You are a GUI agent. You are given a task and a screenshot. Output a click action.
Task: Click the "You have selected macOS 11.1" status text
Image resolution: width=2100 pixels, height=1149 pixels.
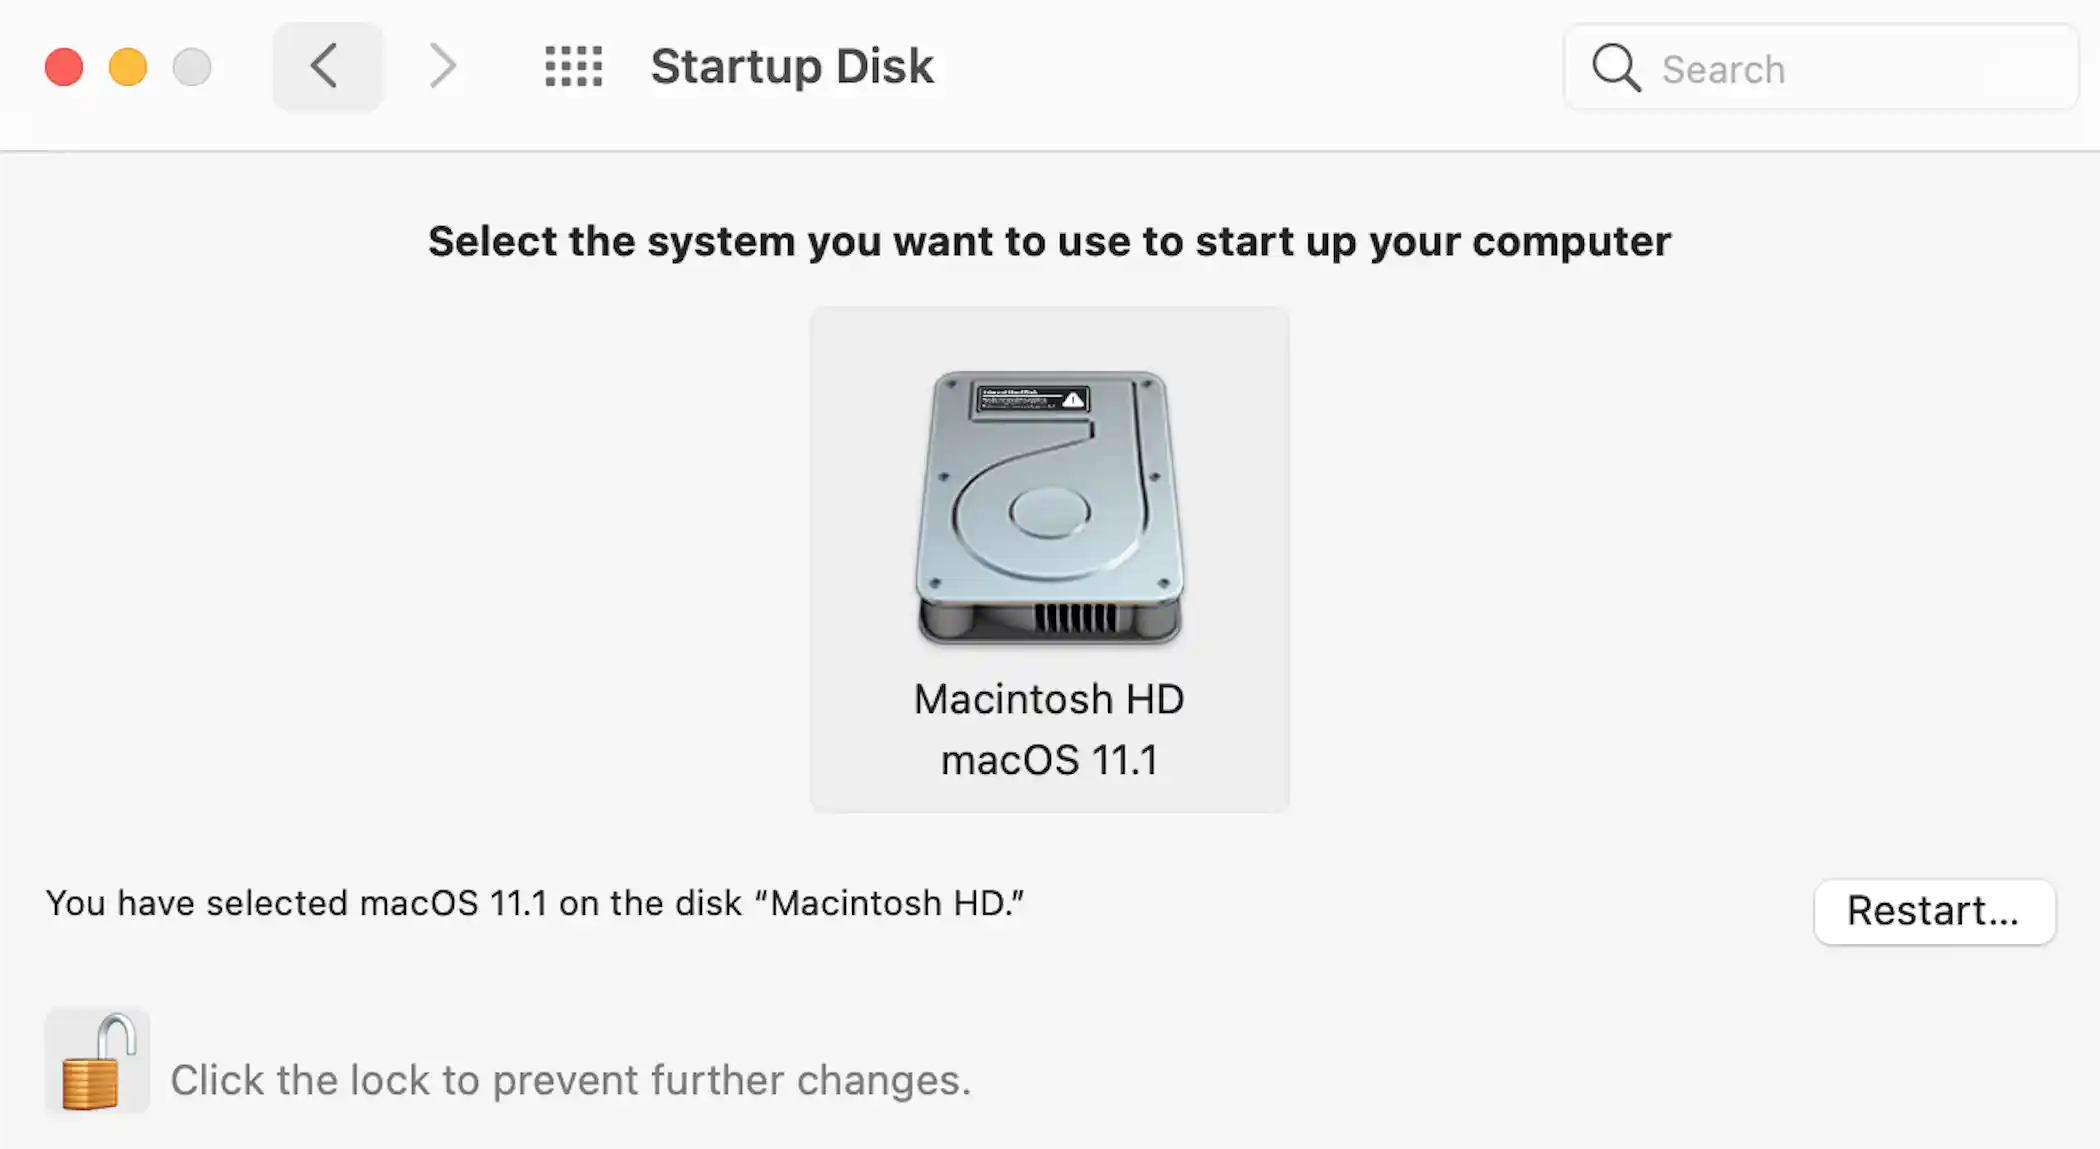(x=535, y=903)
